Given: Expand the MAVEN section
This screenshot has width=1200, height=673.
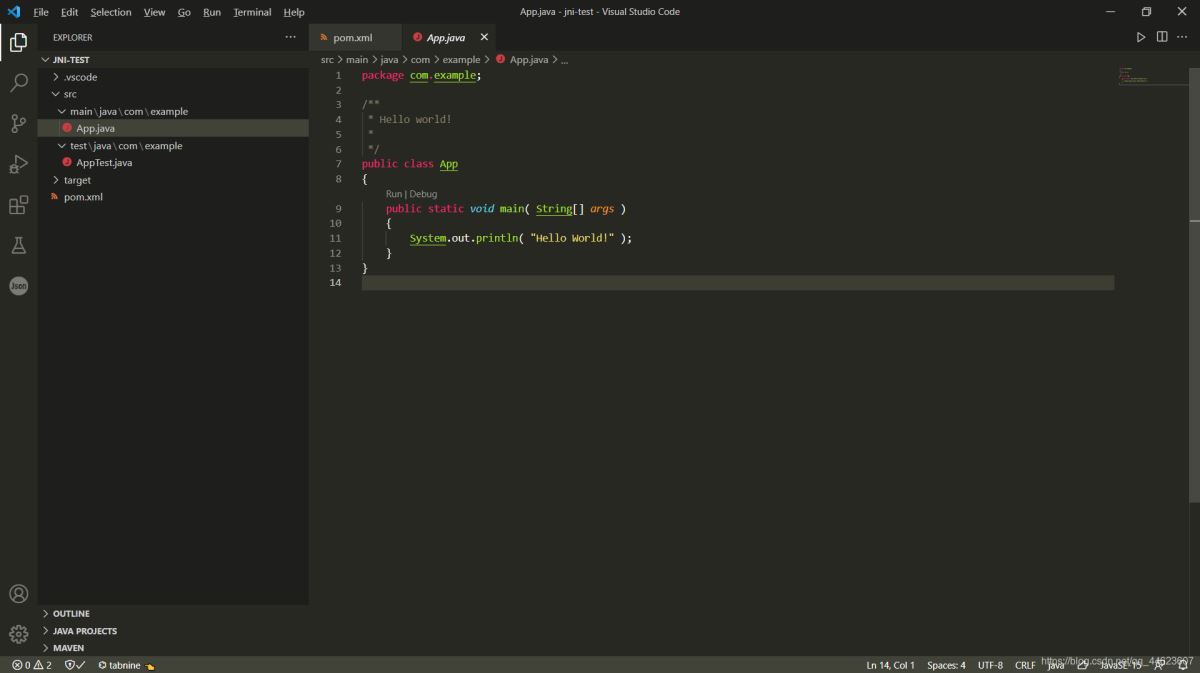Looking at the screenshot, I should (68, 648).
